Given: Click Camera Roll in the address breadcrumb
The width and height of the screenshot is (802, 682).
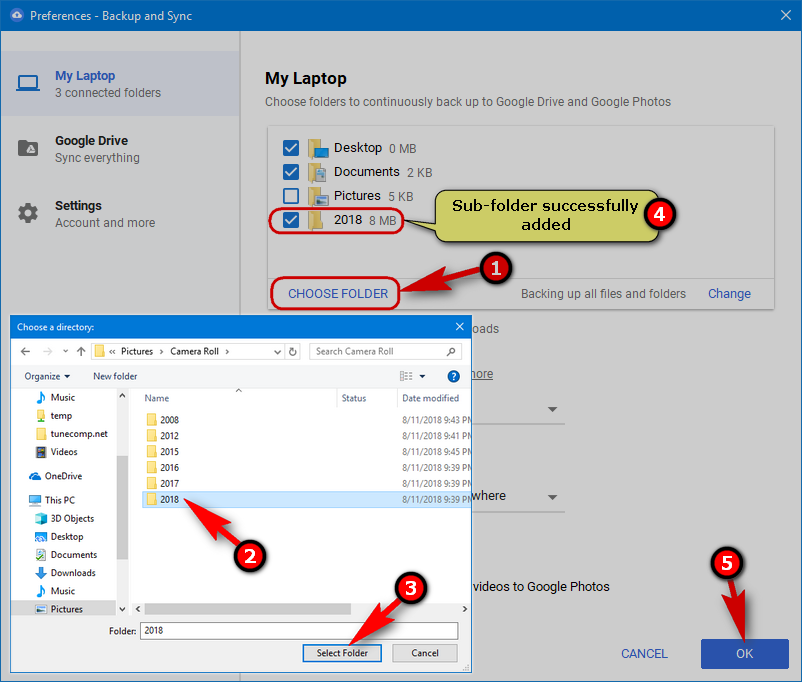Looking at the screenshot, I should click(x=194, y=351).
